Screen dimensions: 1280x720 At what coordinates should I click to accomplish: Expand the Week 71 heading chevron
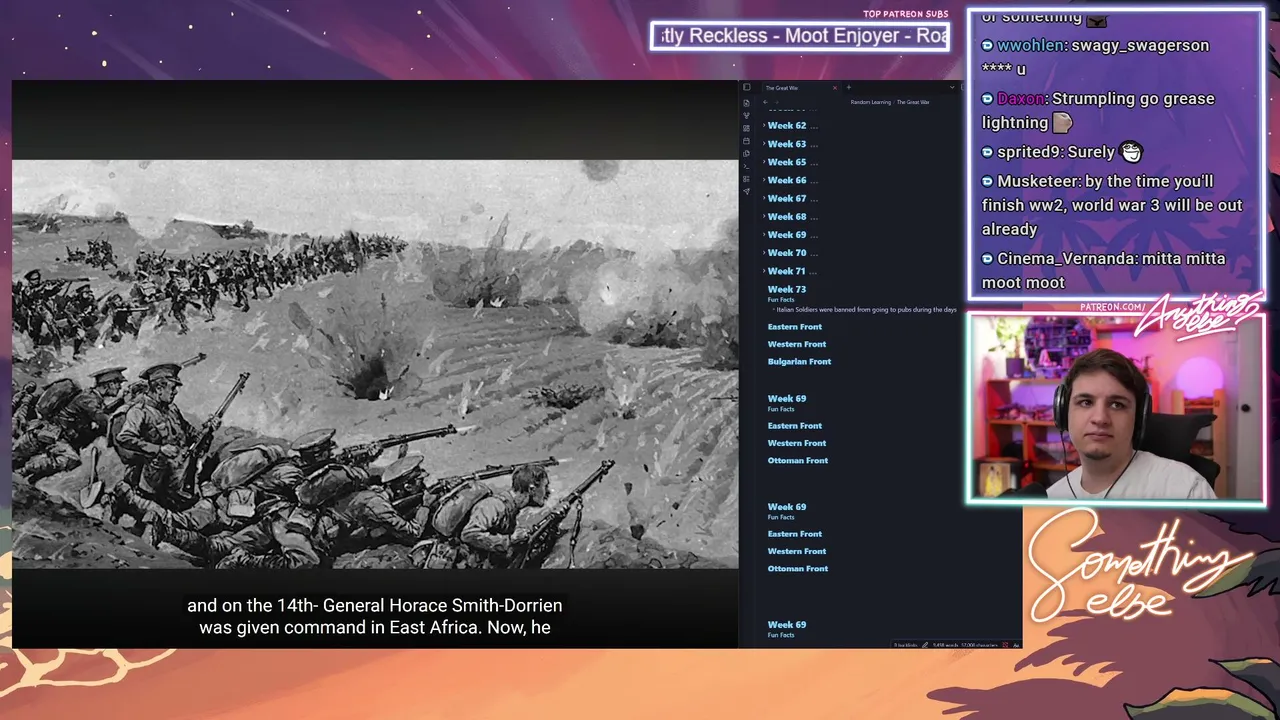764,271
